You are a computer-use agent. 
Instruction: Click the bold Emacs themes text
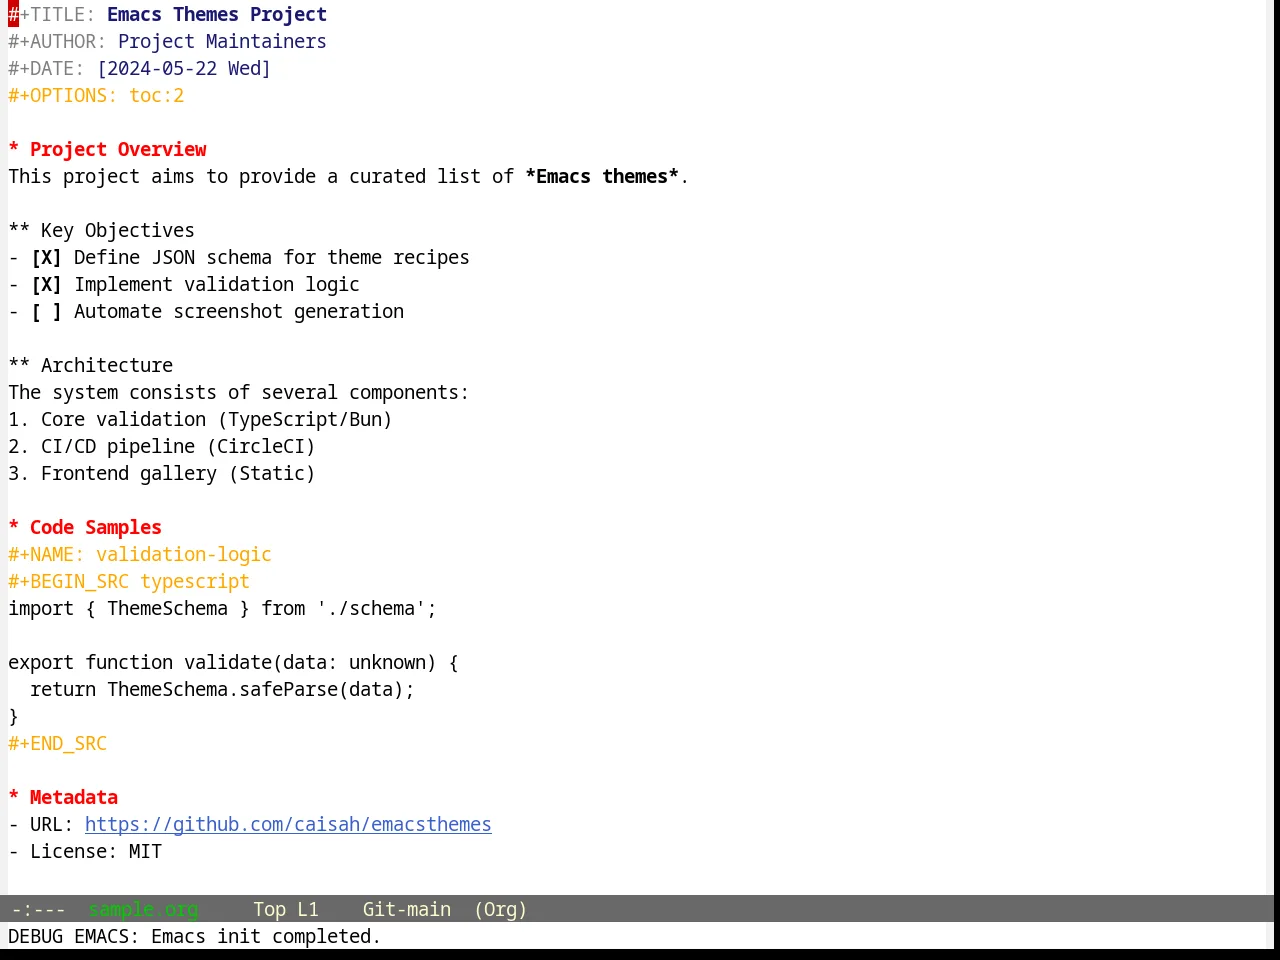[602, 177]
